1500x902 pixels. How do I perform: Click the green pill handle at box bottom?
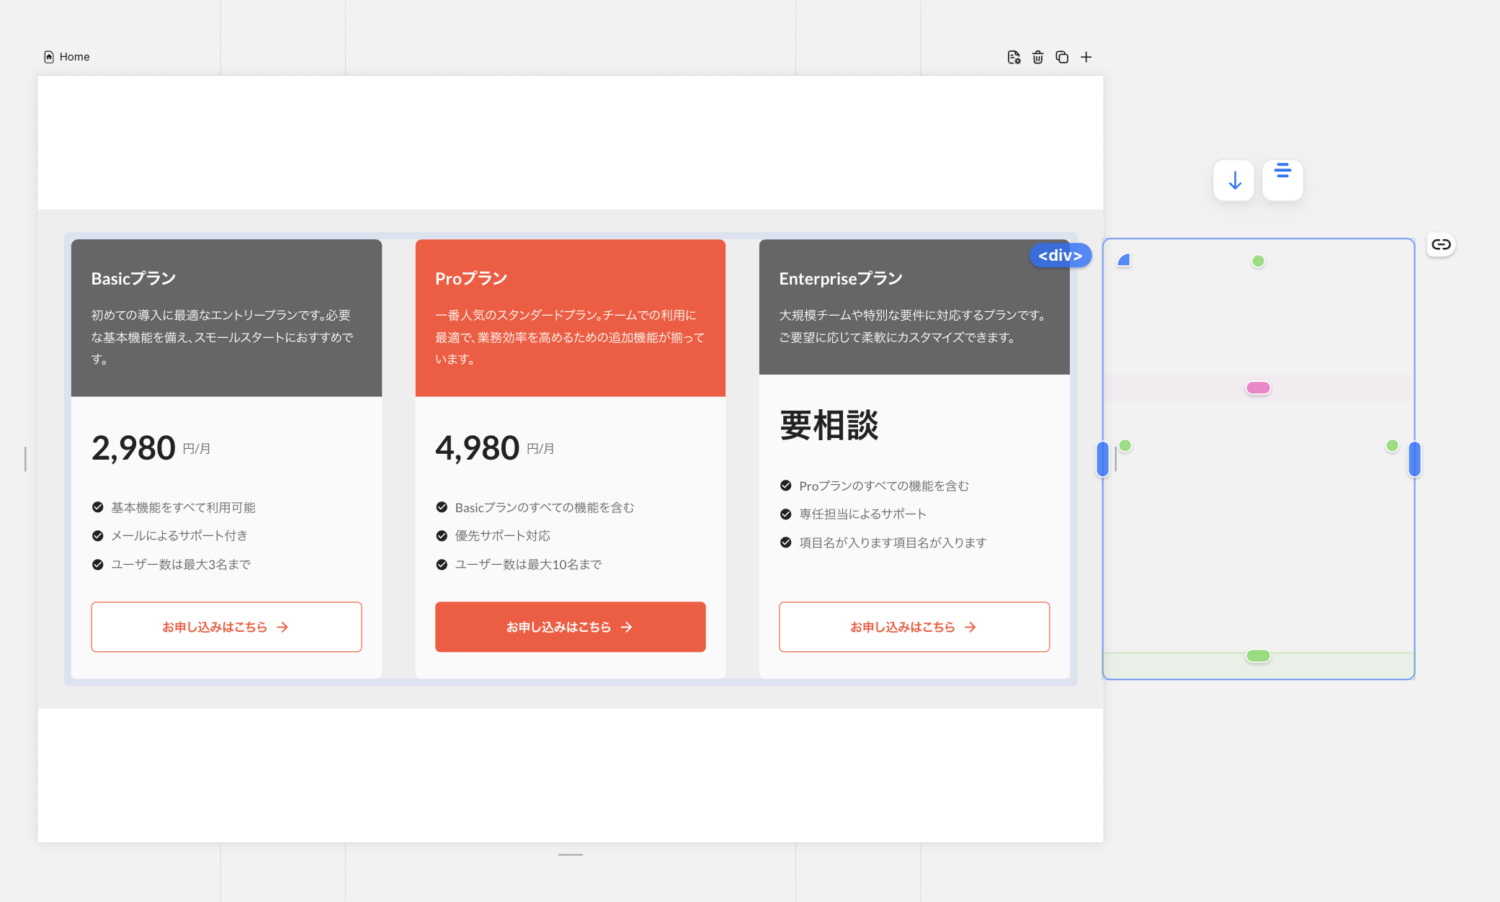(x=1258, y=656)
